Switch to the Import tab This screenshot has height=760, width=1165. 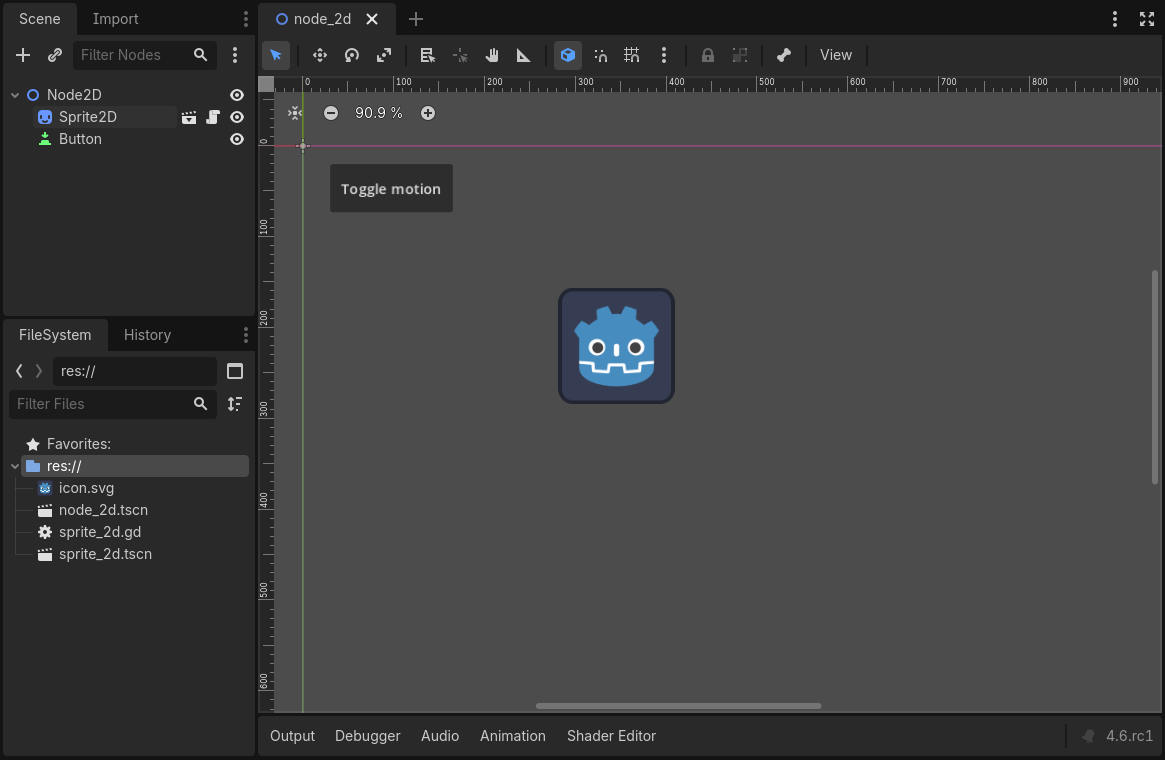(x=115, y=19)
